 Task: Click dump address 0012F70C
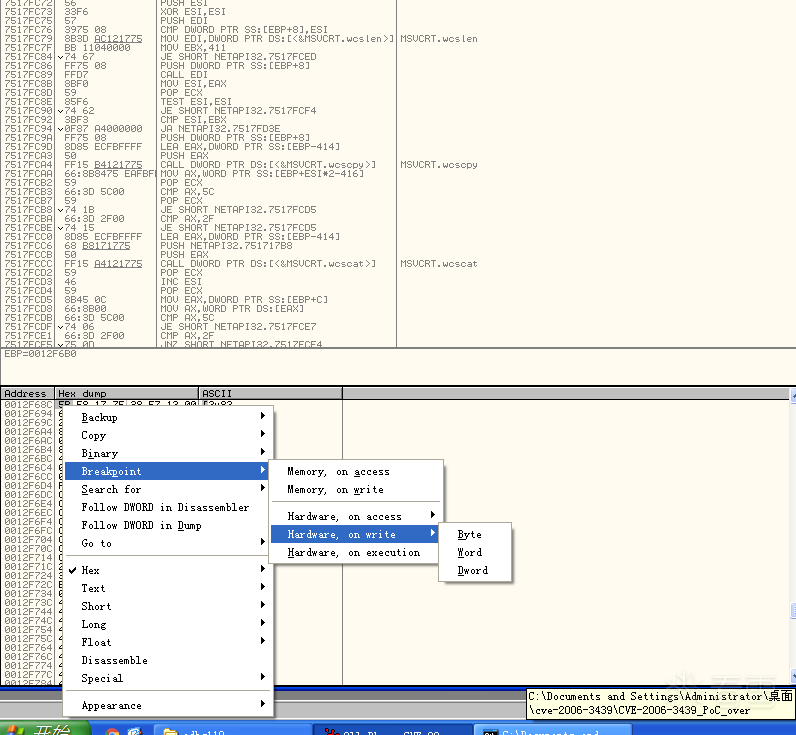[x=28, y=548]
